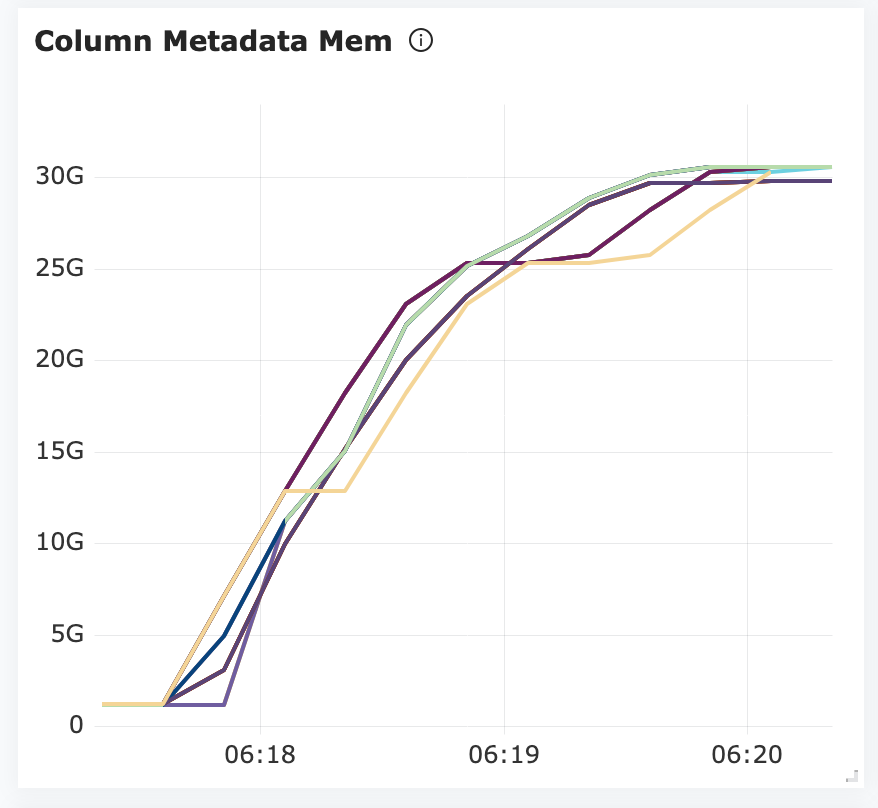Image resolution: width=878 pixels, height=808 pixels.
Task: Click the 5G y-axis label
Action: [x=64, y=635]
